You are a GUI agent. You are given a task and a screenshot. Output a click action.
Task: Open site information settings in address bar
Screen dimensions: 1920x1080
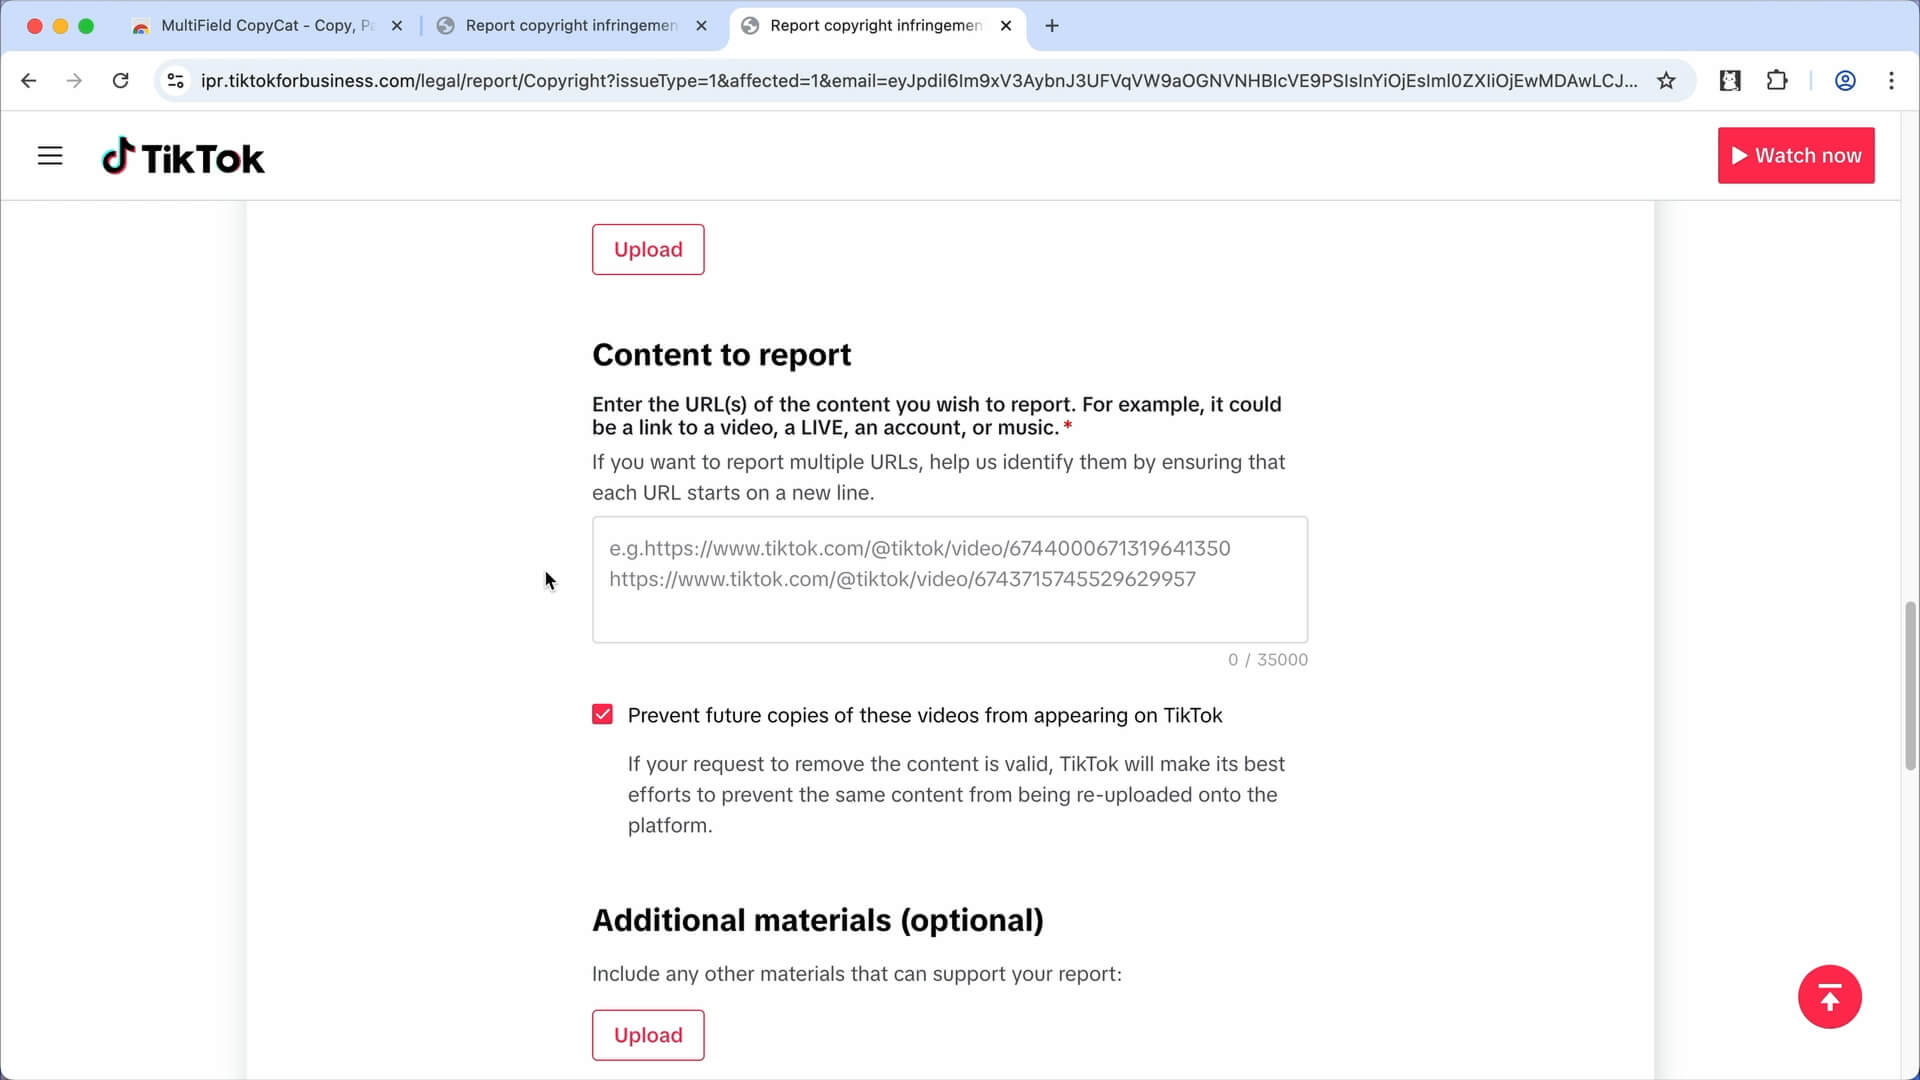point(175,81)
